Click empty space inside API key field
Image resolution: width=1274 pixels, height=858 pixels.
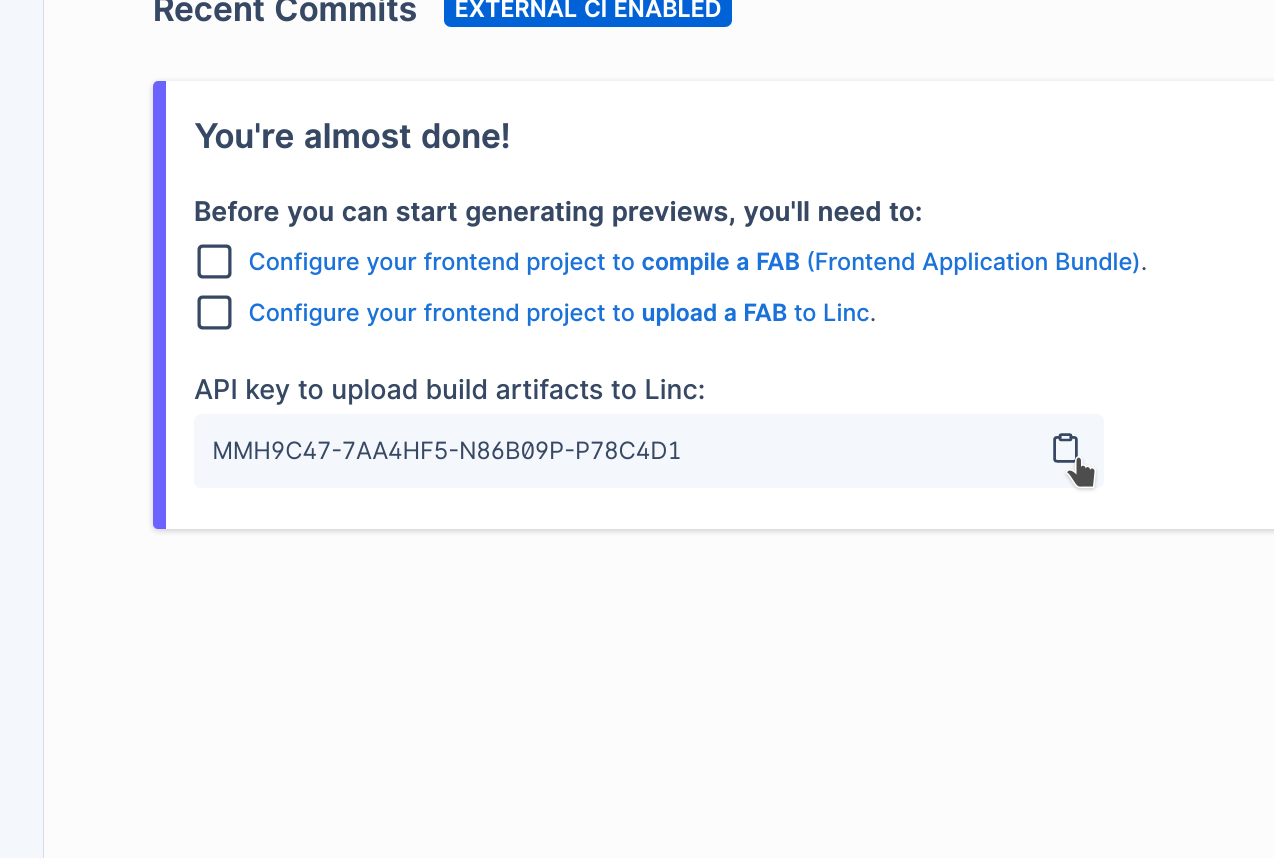(860, 451)
